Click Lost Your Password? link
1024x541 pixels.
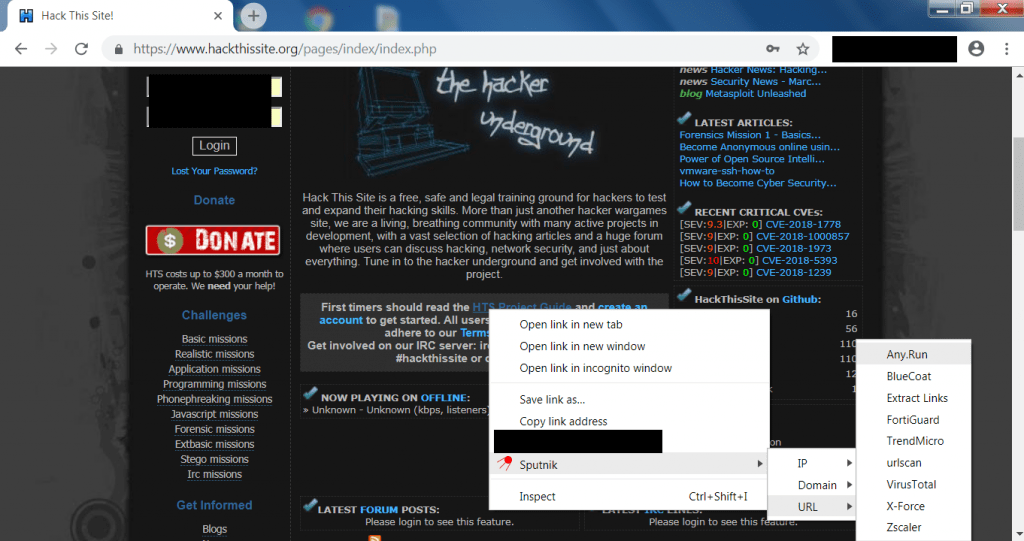(x=214, y=171)
